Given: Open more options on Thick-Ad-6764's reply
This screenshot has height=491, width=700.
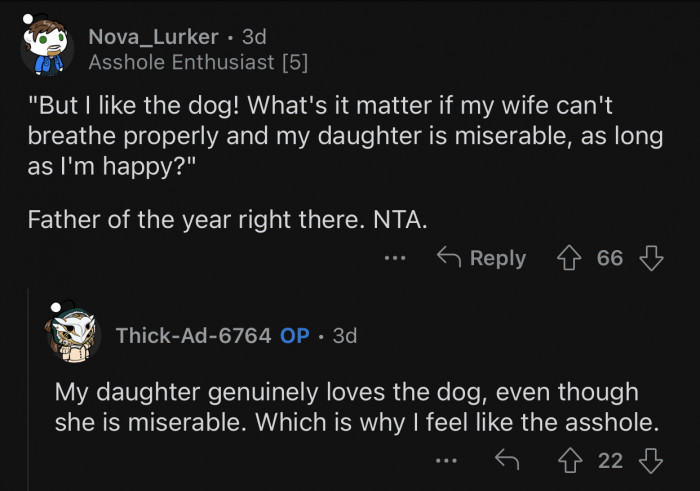Looking at the screenshot, I should click(x=447, y=460).
